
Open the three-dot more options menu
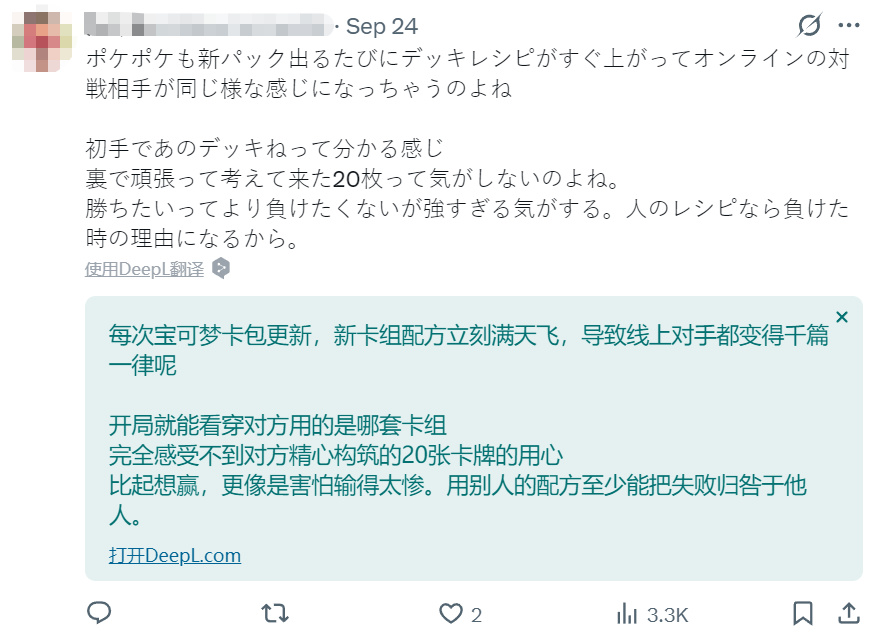point(848,26)
